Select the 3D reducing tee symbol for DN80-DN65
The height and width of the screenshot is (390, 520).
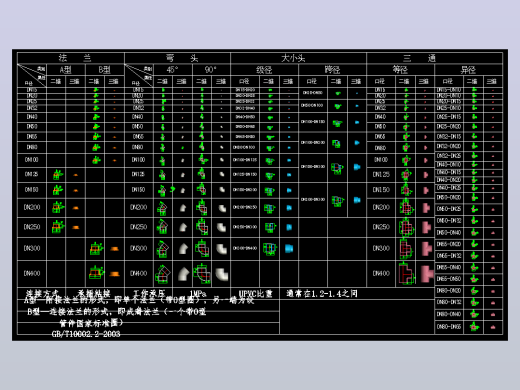pos(493,327)
